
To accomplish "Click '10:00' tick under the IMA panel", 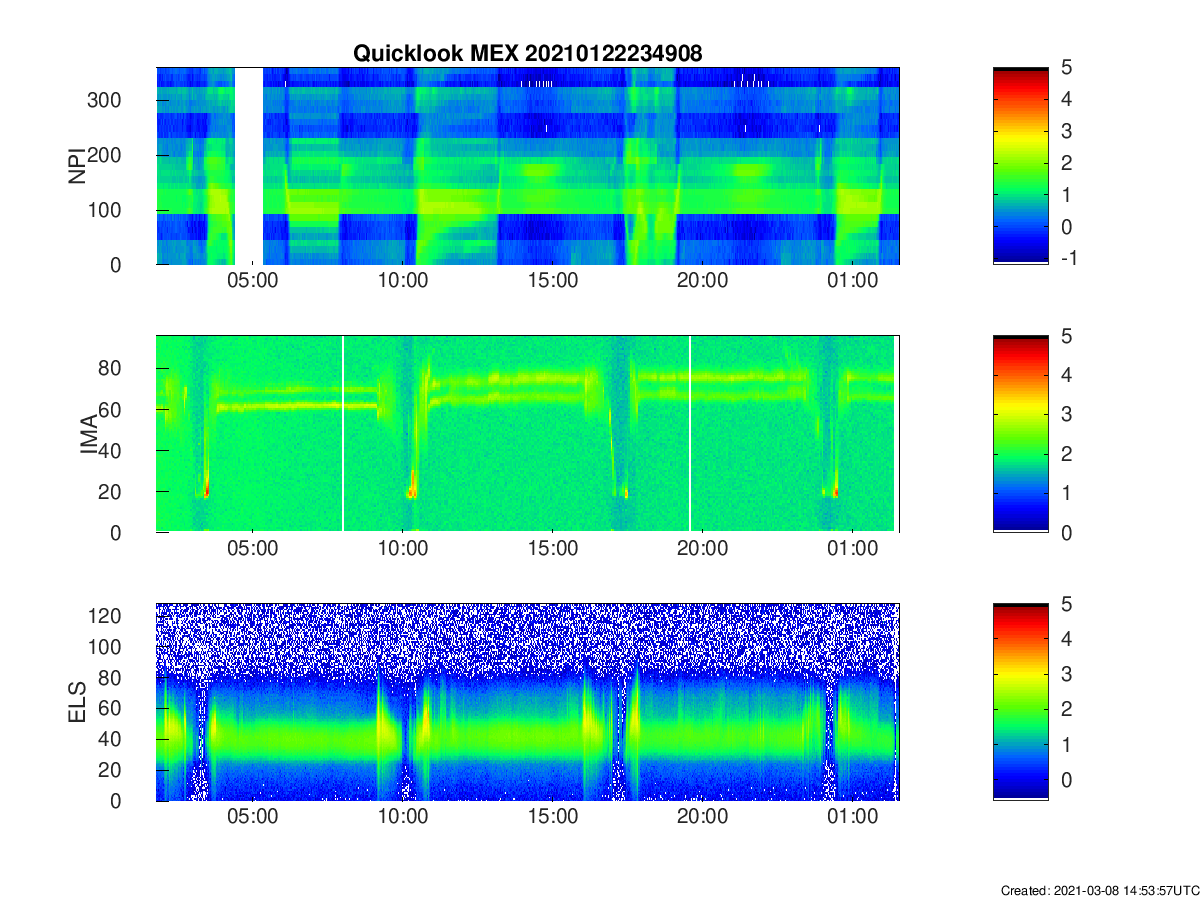I will [403, 550].
